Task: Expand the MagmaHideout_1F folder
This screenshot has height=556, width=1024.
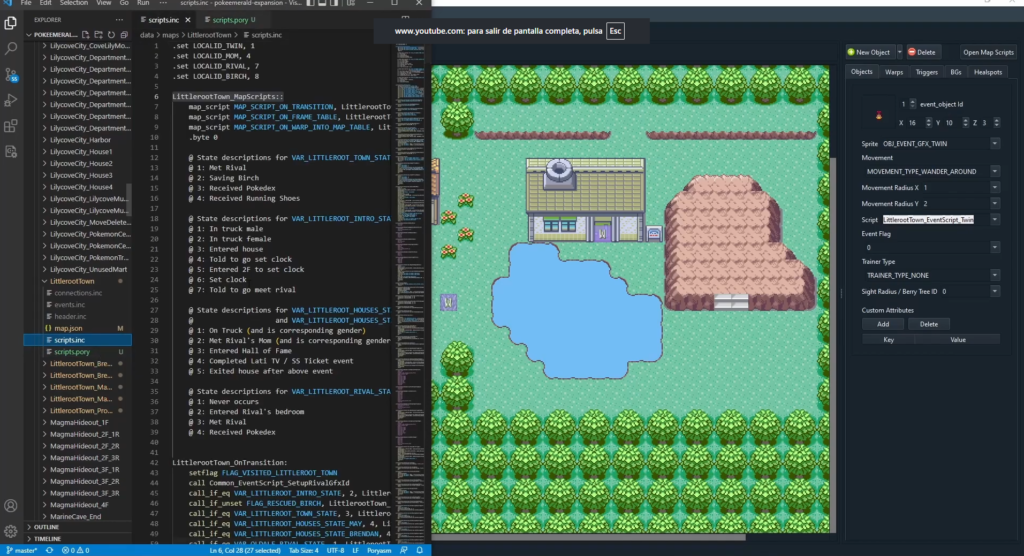Action: point(79,422)
